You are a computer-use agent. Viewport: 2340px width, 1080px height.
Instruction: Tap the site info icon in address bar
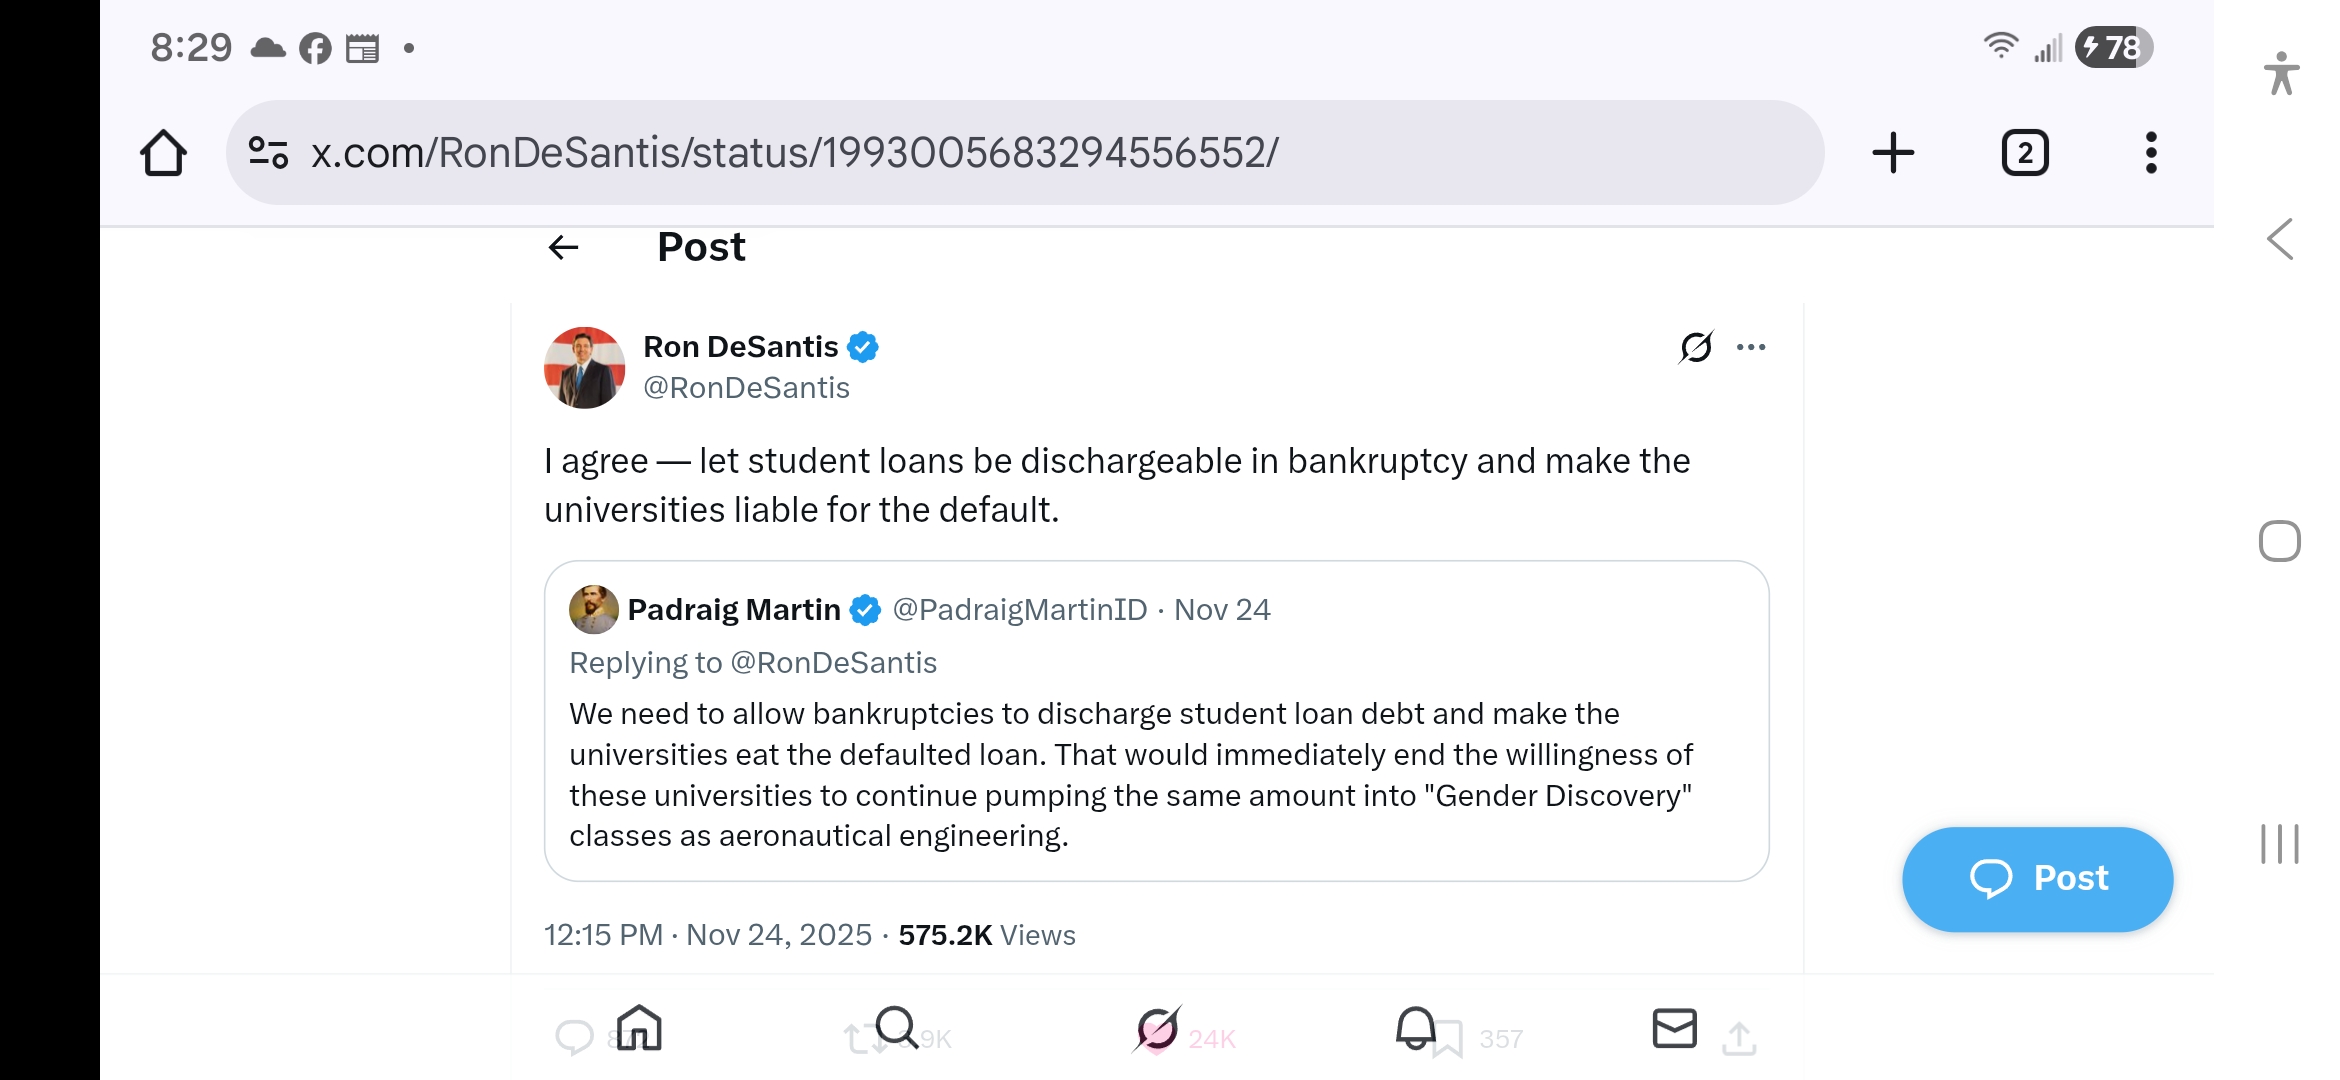[268, 153]
